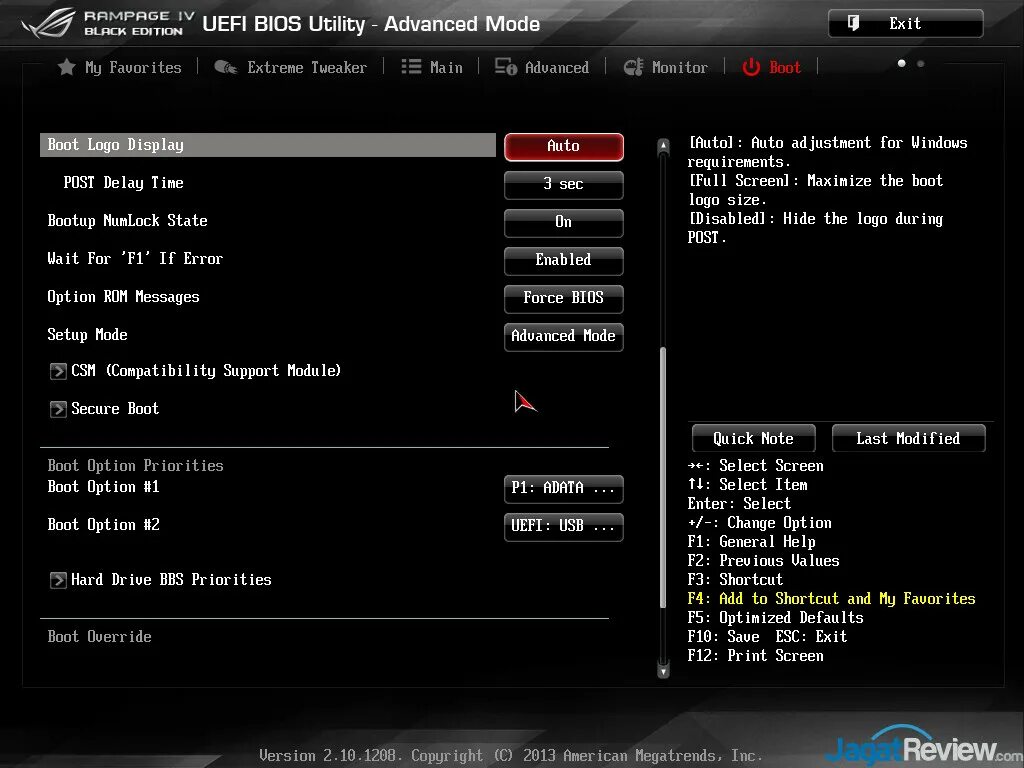
Task: Select the Boot Option #2 label
Action: tap(103, 524)
